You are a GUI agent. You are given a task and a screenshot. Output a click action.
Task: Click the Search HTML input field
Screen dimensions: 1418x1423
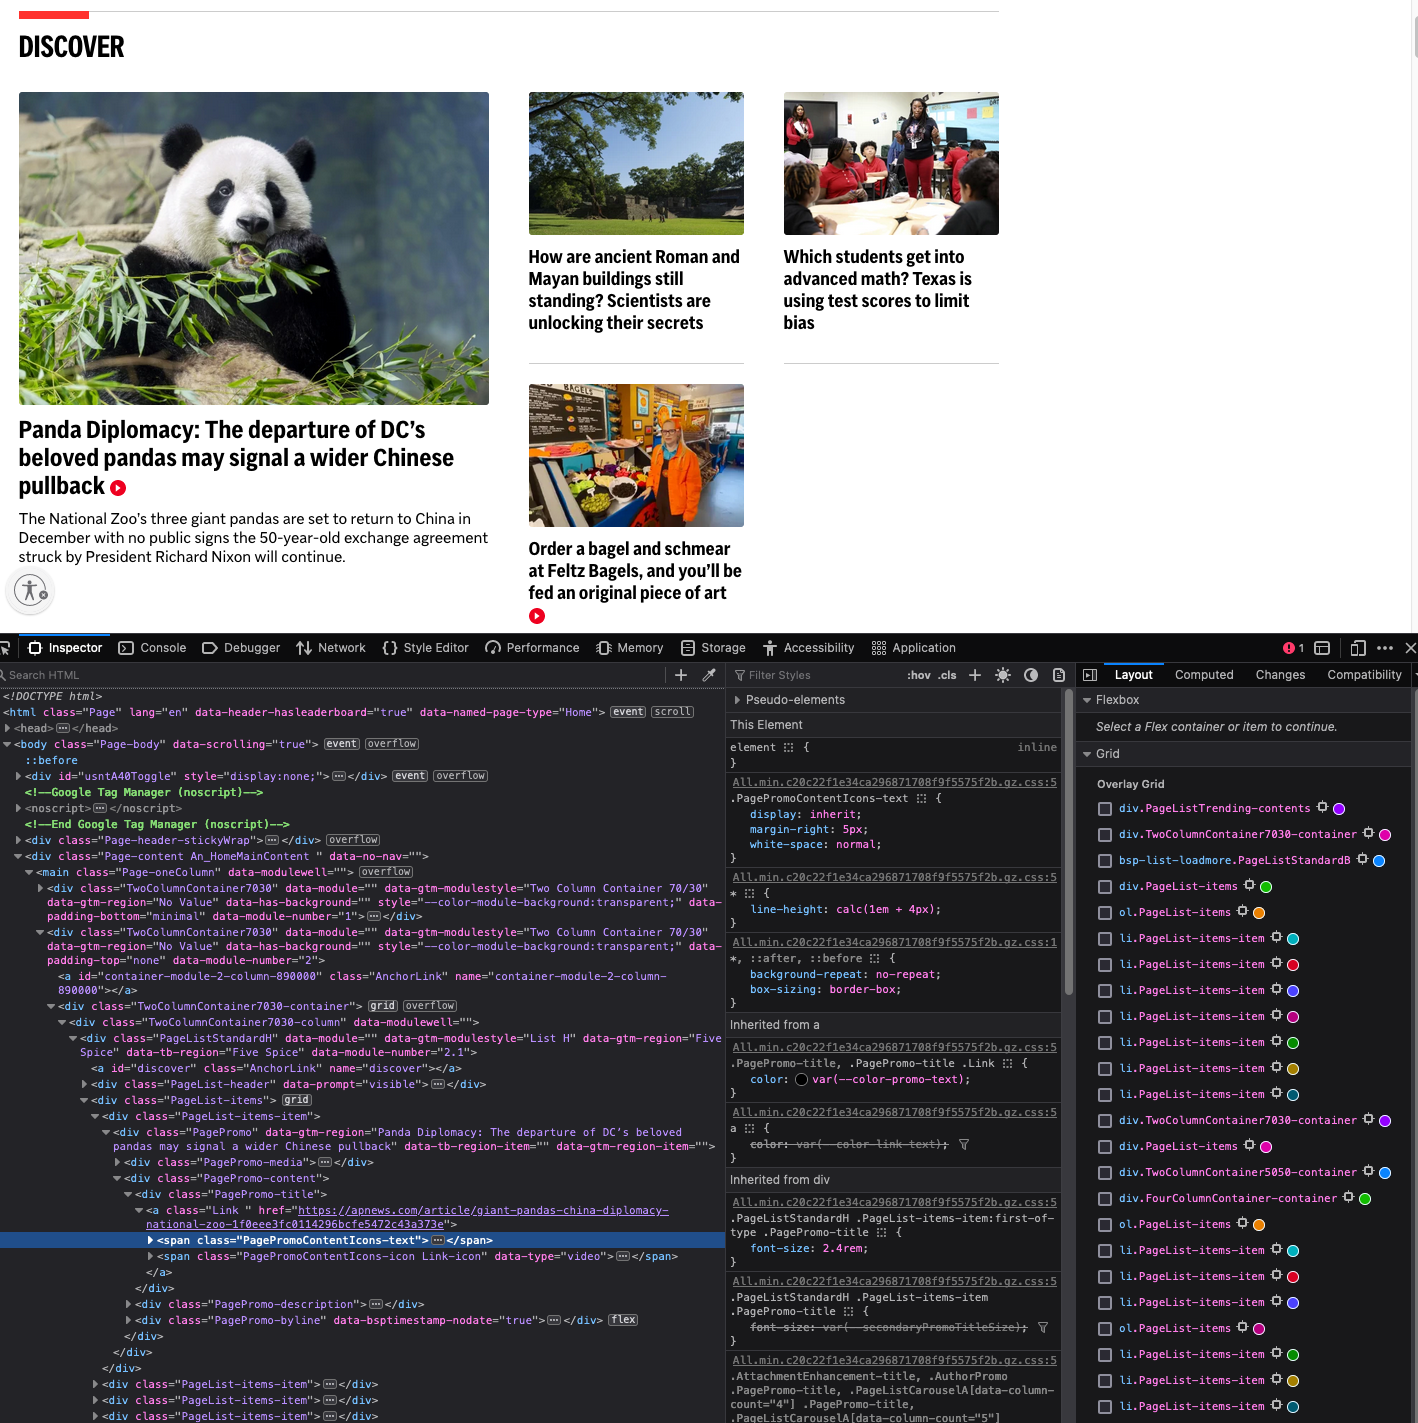click(x=330, y=675)
